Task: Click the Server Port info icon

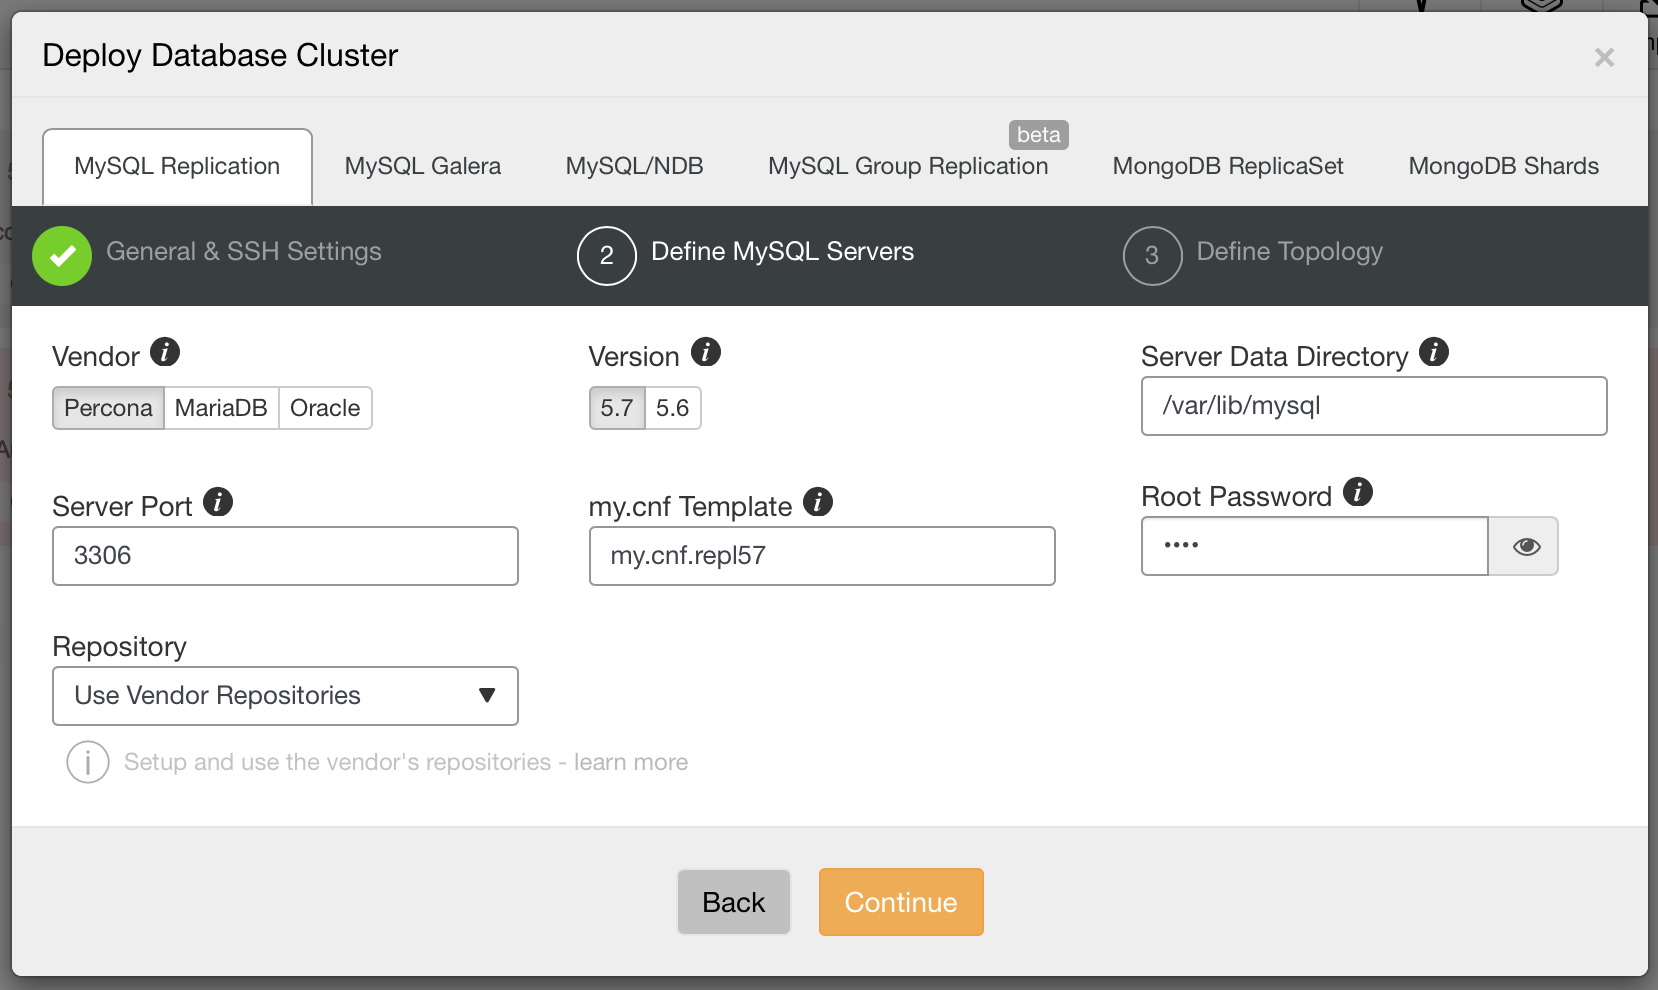Action: pos(218,502)
